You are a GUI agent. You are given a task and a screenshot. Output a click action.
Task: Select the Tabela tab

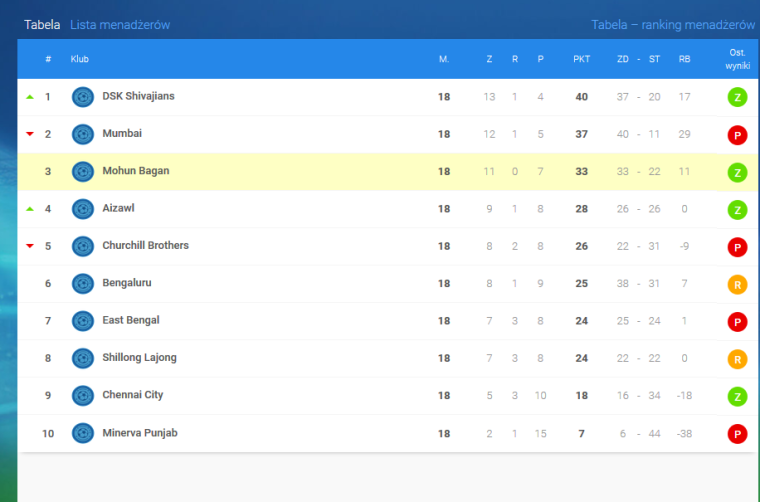(x=42, y=25)
